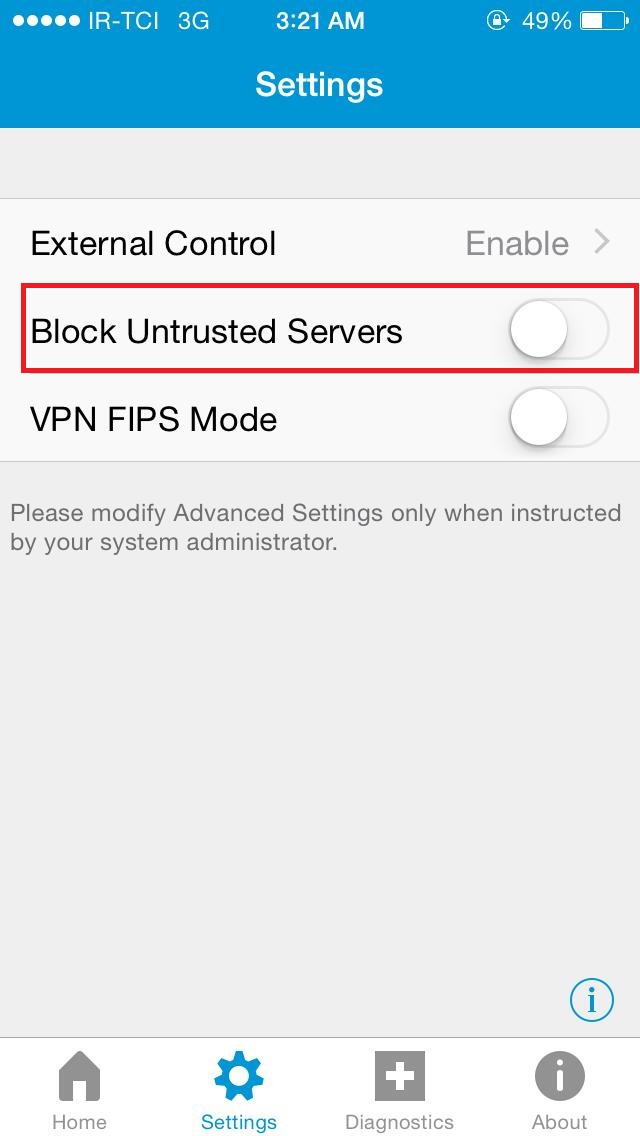Image resolution: width=640 pixels, height=1136 pixels.
Task: Select the About tab label
Action: (x=559, y=1122)
